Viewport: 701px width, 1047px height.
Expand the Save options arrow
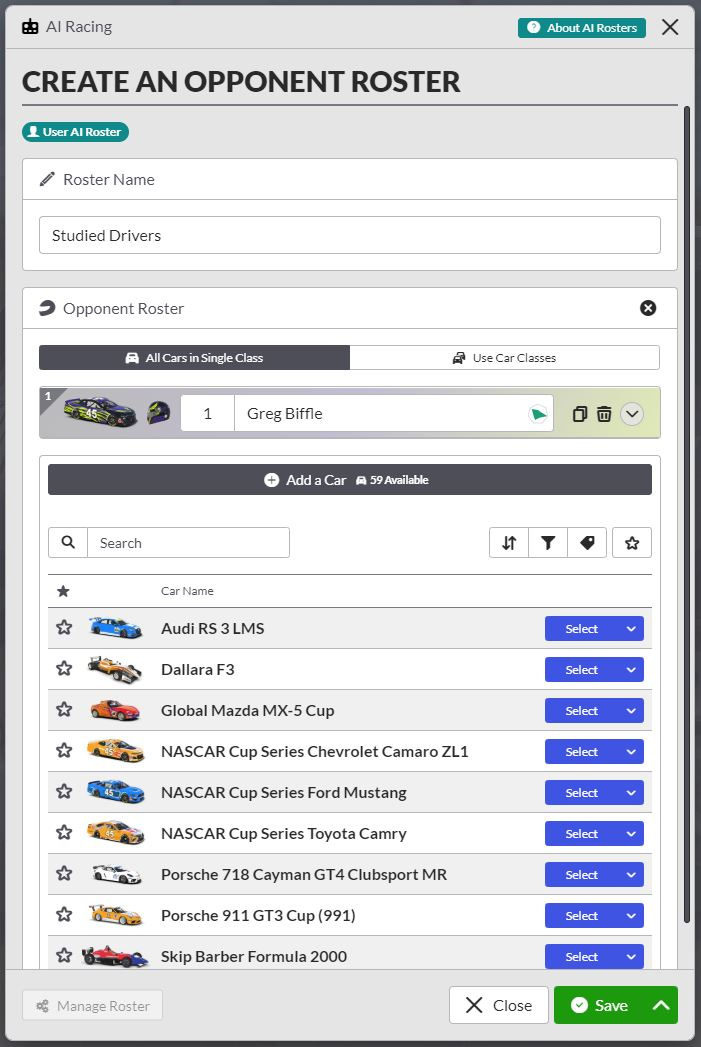(661, 1005)
